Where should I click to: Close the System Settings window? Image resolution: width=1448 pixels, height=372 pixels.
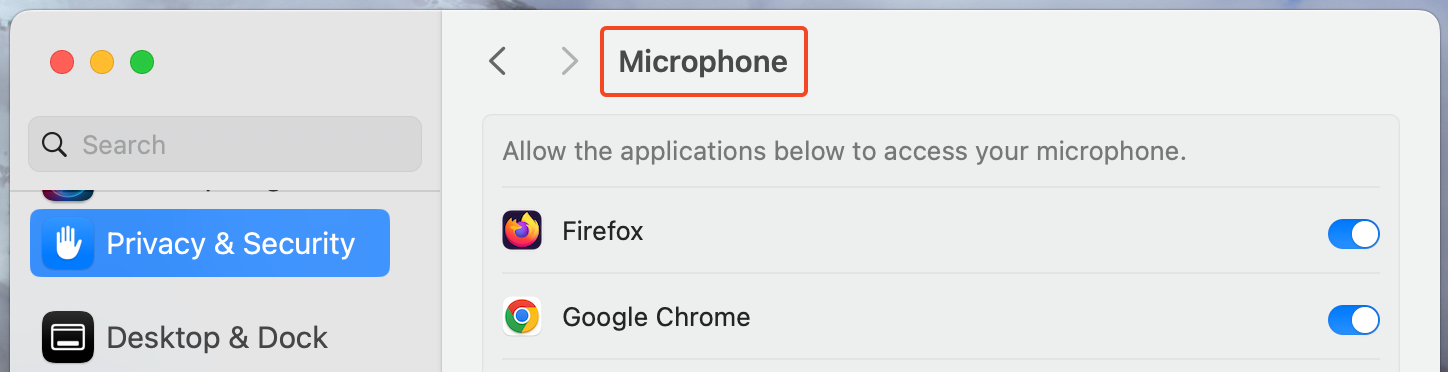63,62
